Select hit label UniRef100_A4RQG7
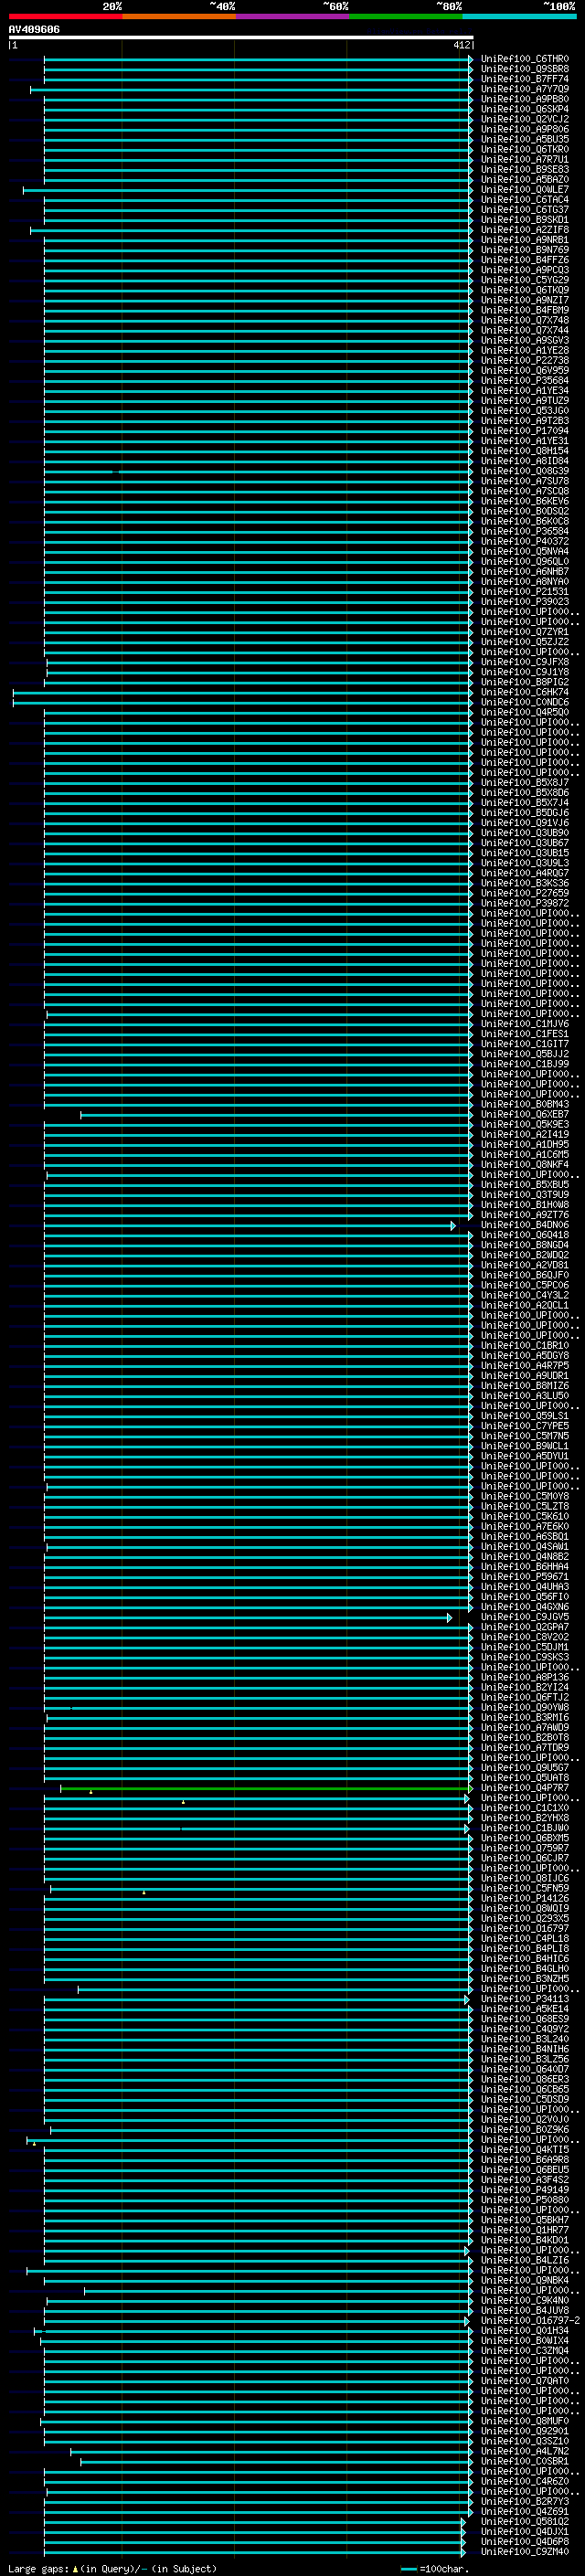 (x=525, y=873)
